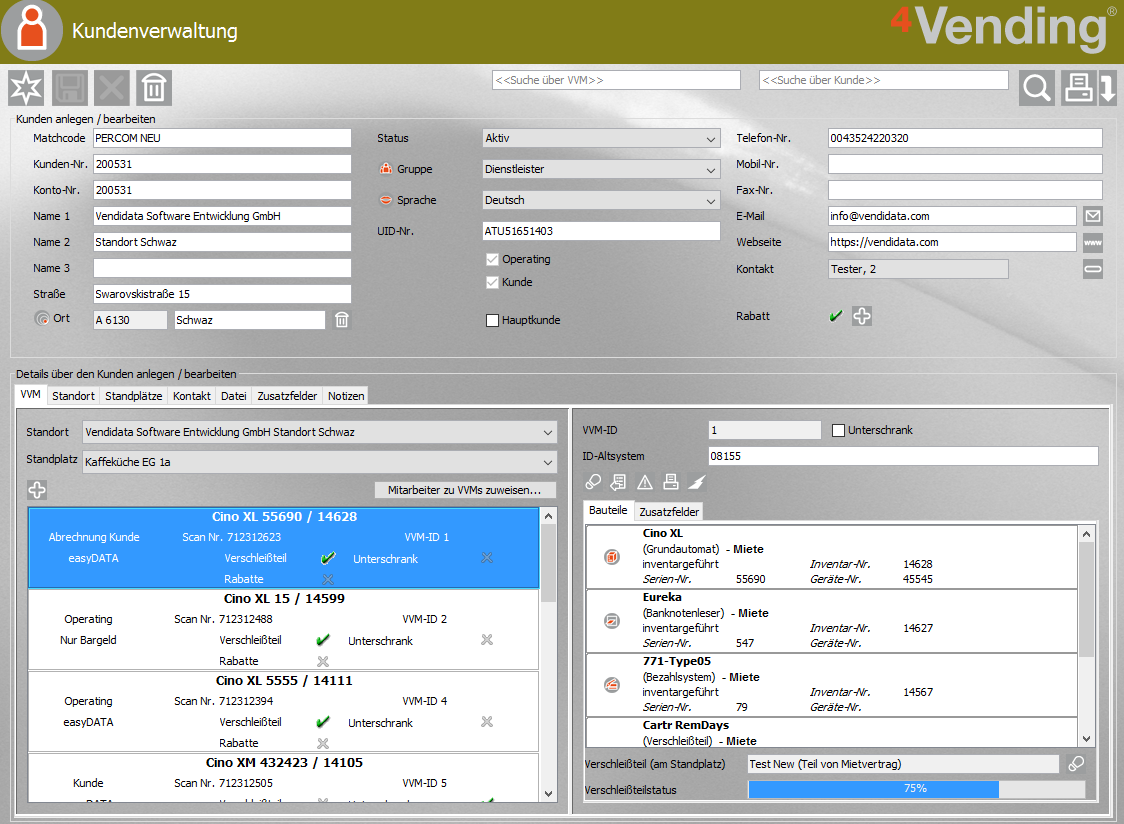Select the Cino XL 15 / 14599 entry
This screenshot has width=1124, height=824.
[x=283, y=630]
